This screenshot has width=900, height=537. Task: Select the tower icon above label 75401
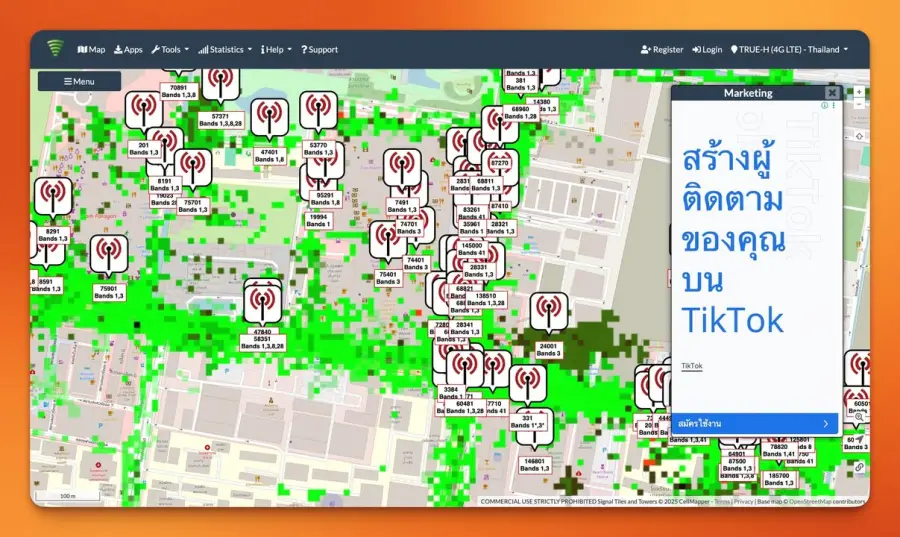click(x=388, y=240)
